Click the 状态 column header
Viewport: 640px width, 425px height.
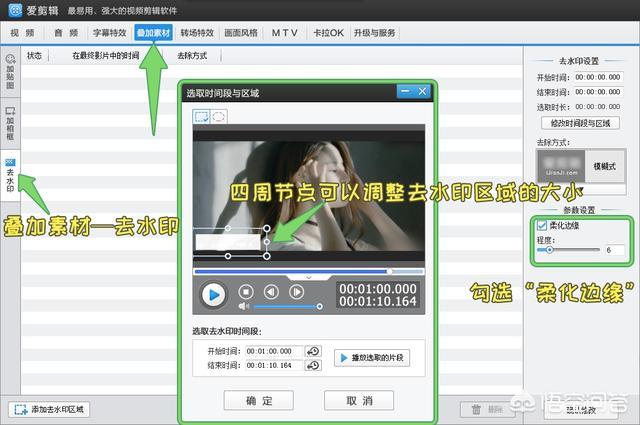34,56
